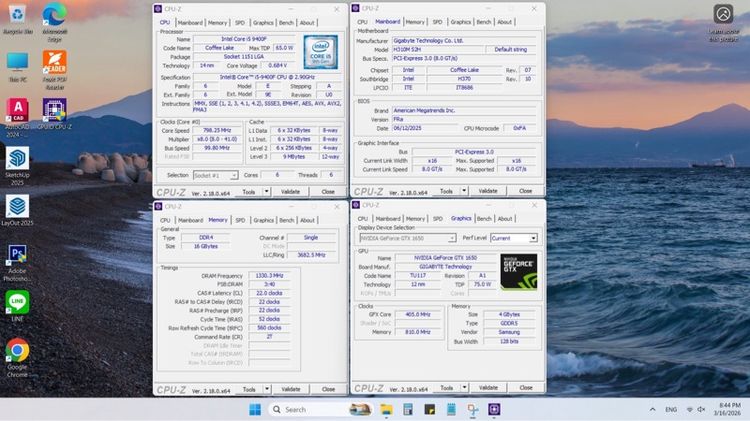Click Validate in the CPU tab window
750x421 pixels.
(x=290, y=192)
